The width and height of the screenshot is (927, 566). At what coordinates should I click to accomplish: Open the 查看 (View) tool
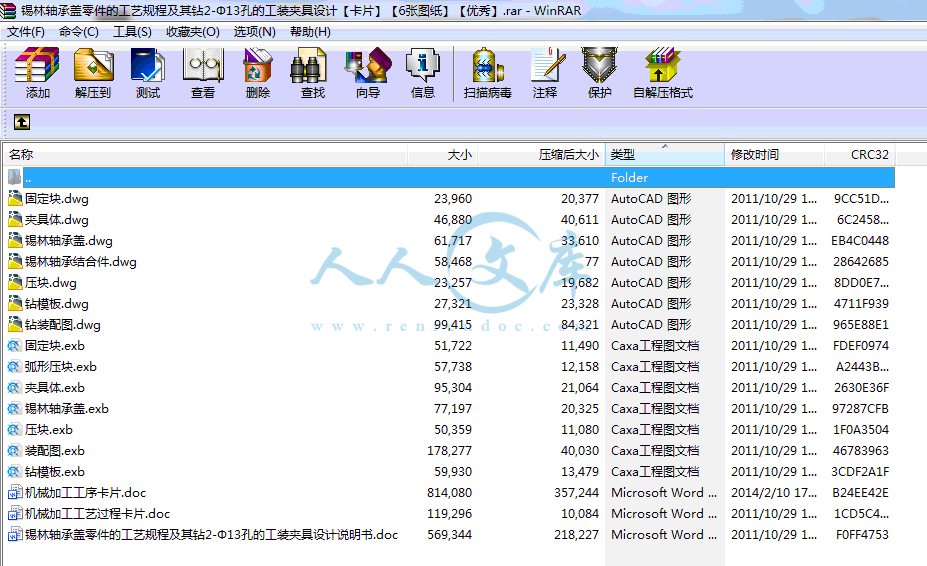point(203,72)
